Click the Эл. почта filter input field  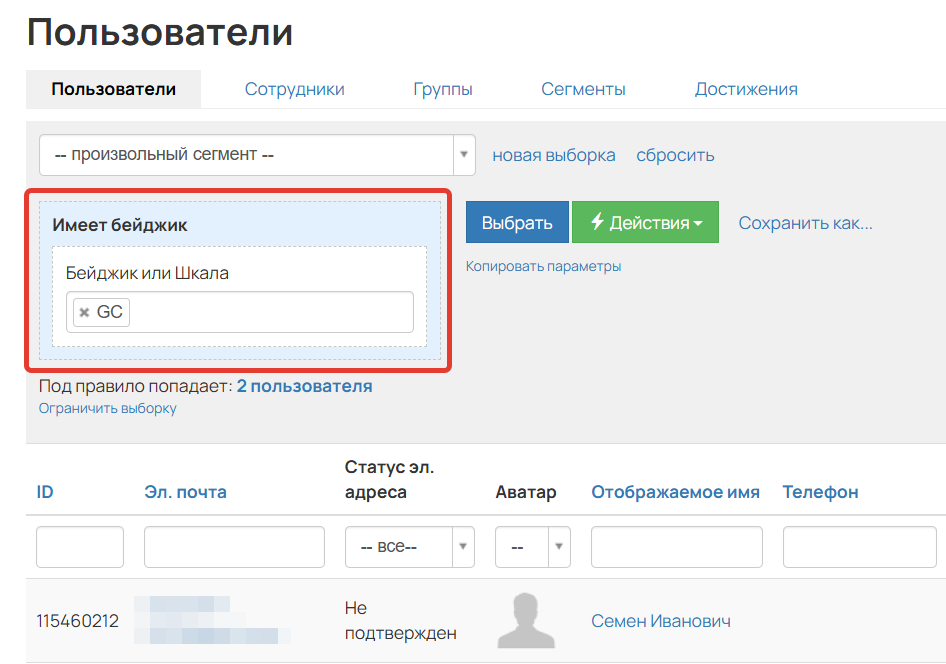233,546
